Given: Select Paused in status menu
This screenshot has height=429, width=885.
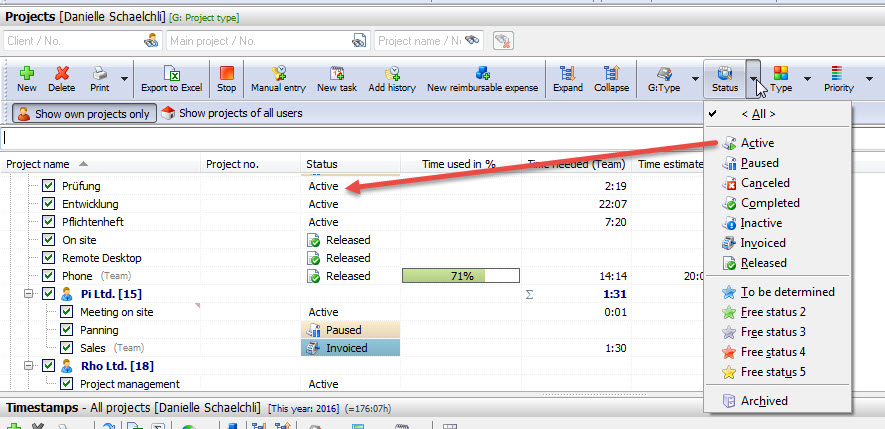Looking at the screenshot, I should (759, 163).
